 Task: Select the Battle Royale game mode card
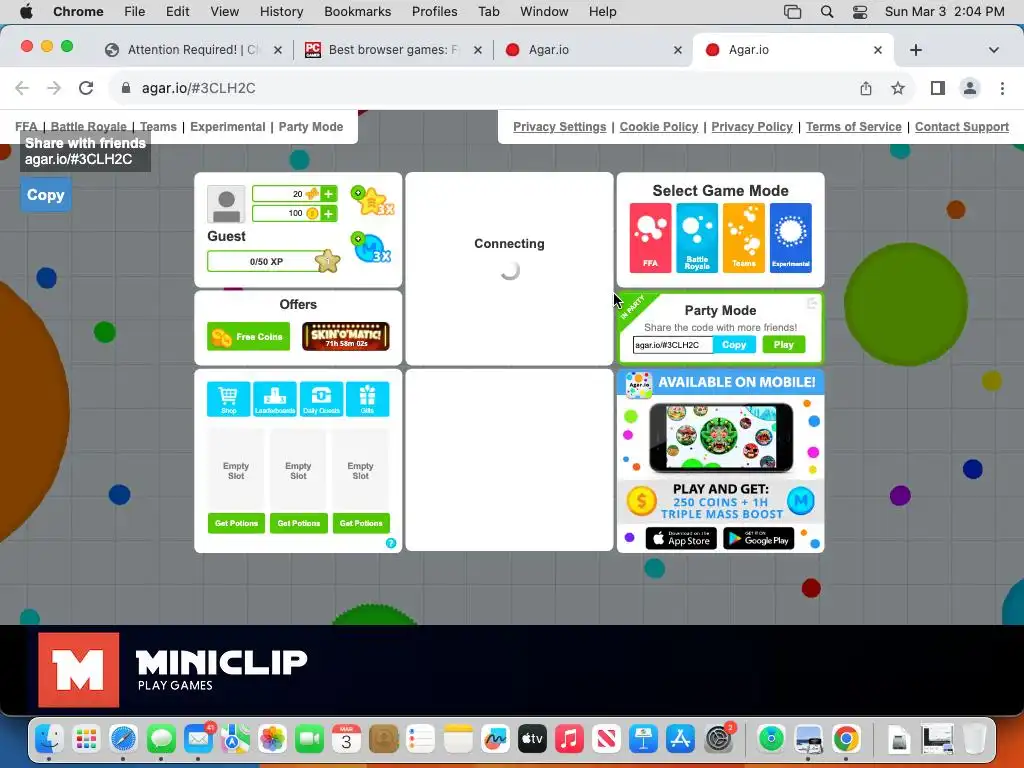pyautogui.click(x=697, y=238)
